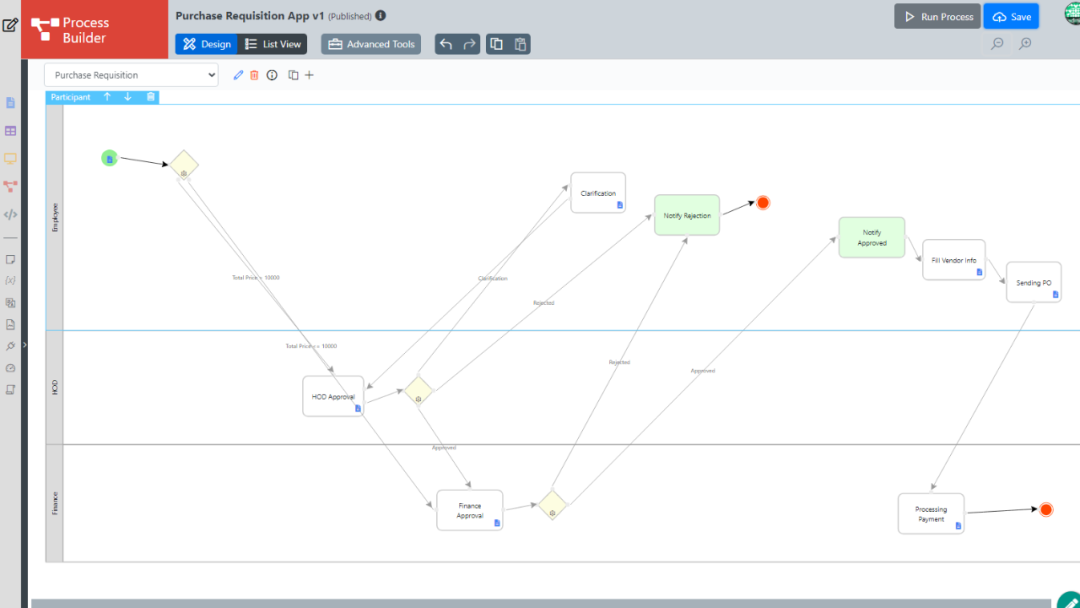
Task: Open the process builder sidebar icon
Action: [10, 187]
